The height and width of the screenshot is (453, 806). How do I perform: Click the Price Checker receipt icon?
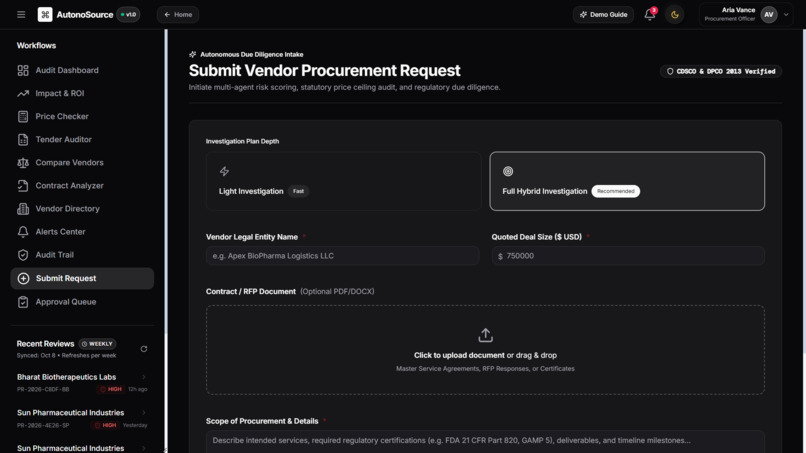pos(23,116)
